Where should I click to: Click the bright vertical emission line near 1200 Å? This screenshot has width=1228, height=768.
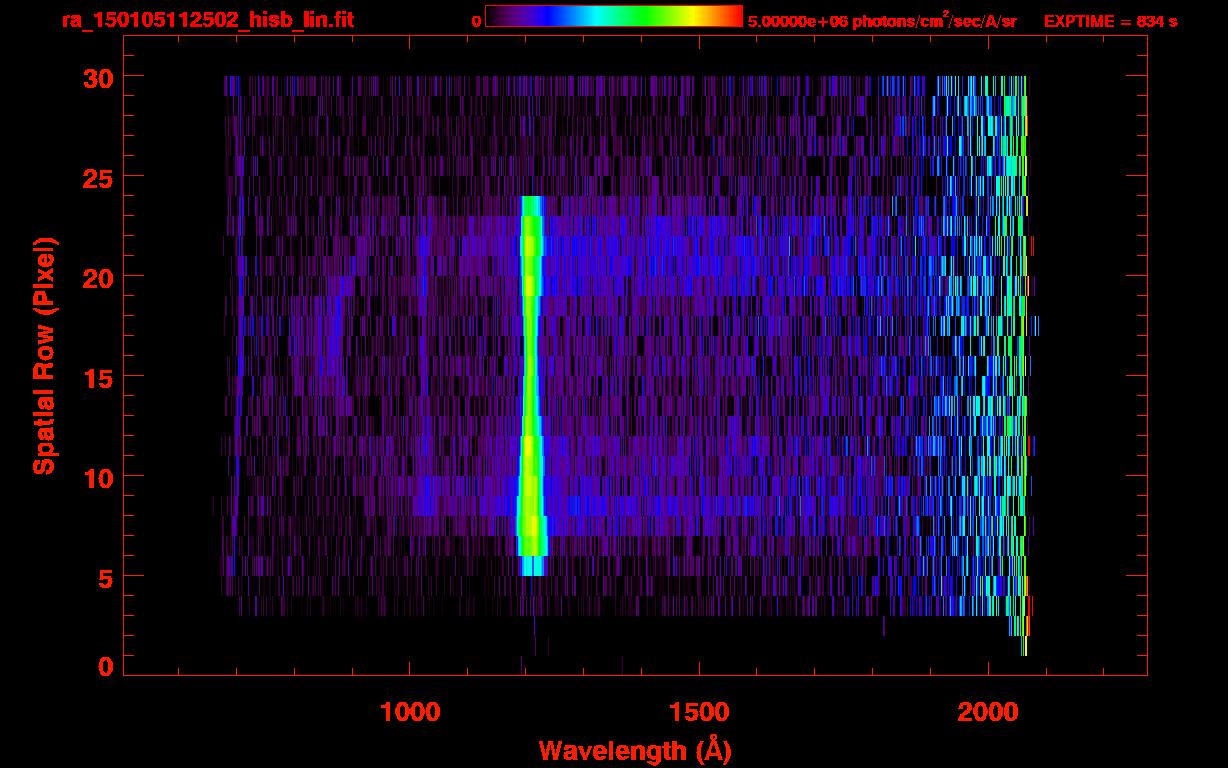point(530,380)
